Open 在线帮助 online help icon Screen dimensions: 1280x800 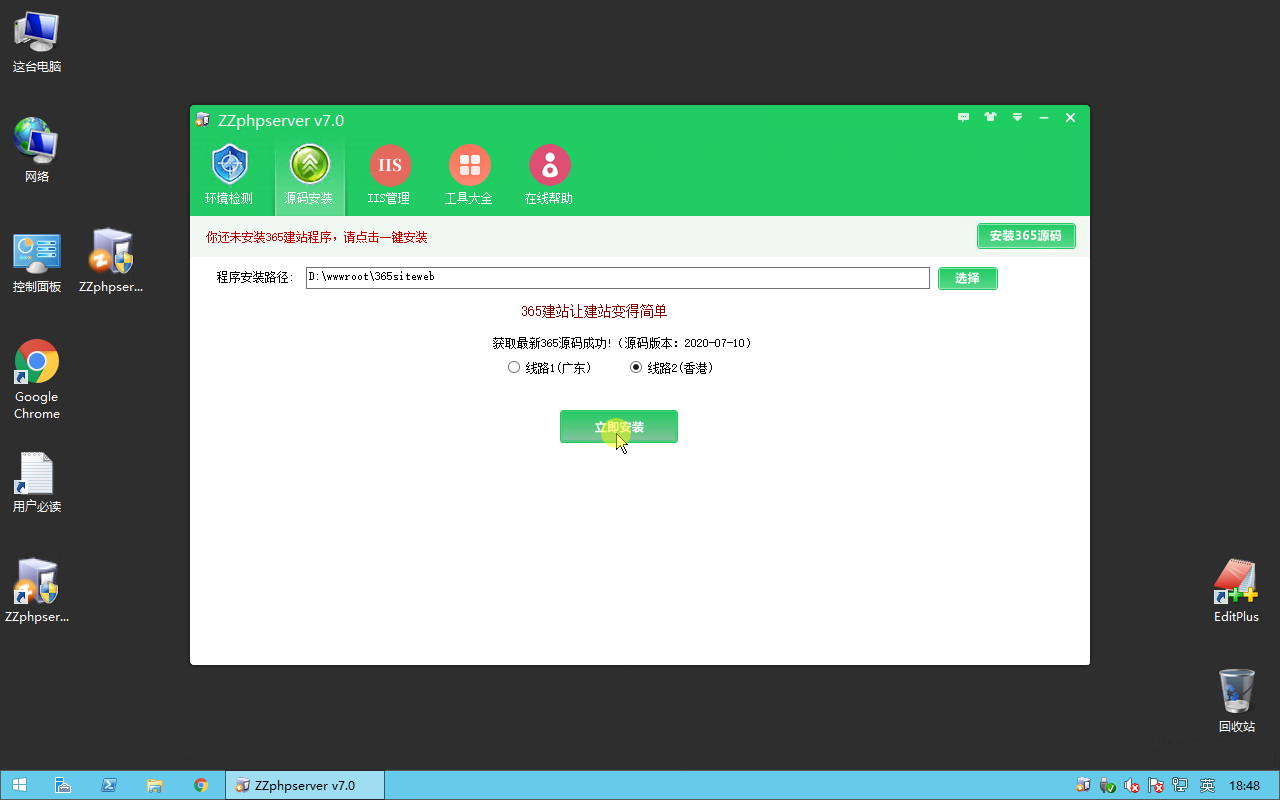point(549,176)
